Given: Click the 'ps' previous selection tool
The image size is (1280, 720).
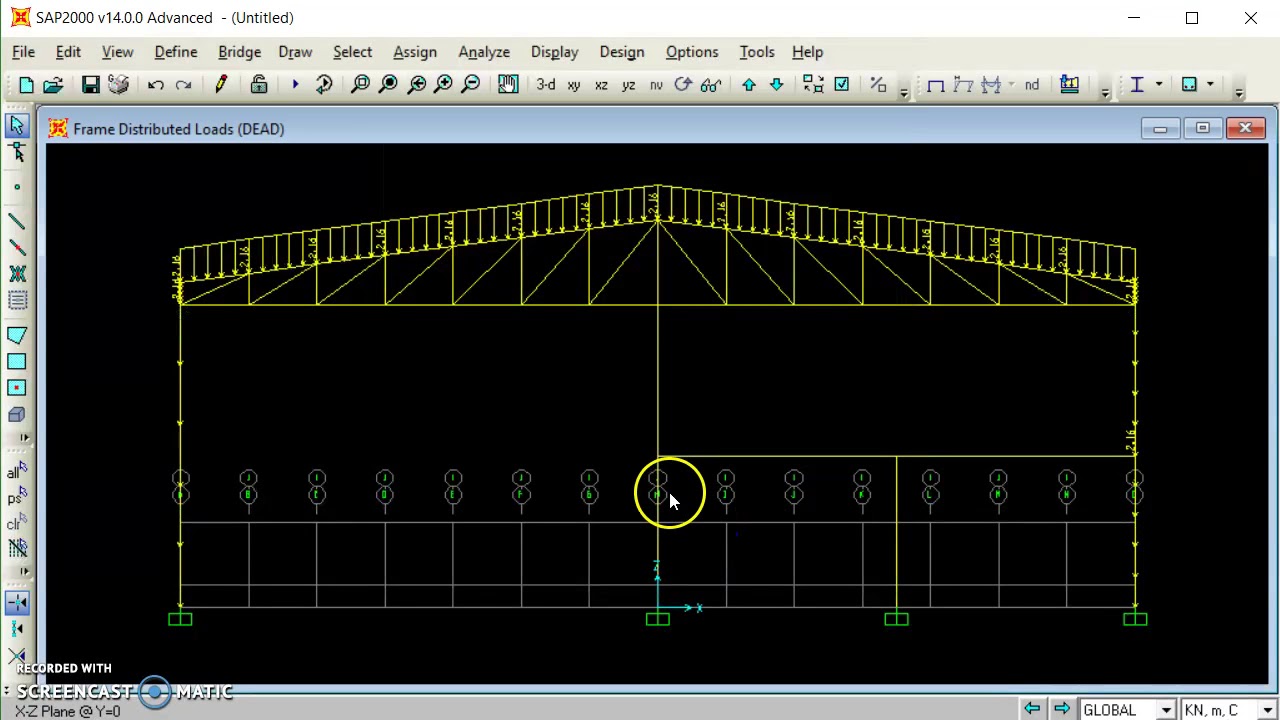Looking at the screenshot, I should point(17,497).
